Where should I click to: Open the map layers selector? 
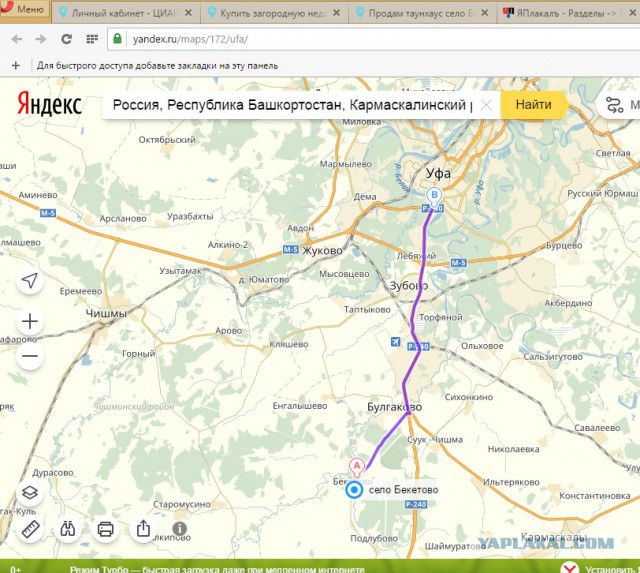pyautogui.click(x=30, y=493)
